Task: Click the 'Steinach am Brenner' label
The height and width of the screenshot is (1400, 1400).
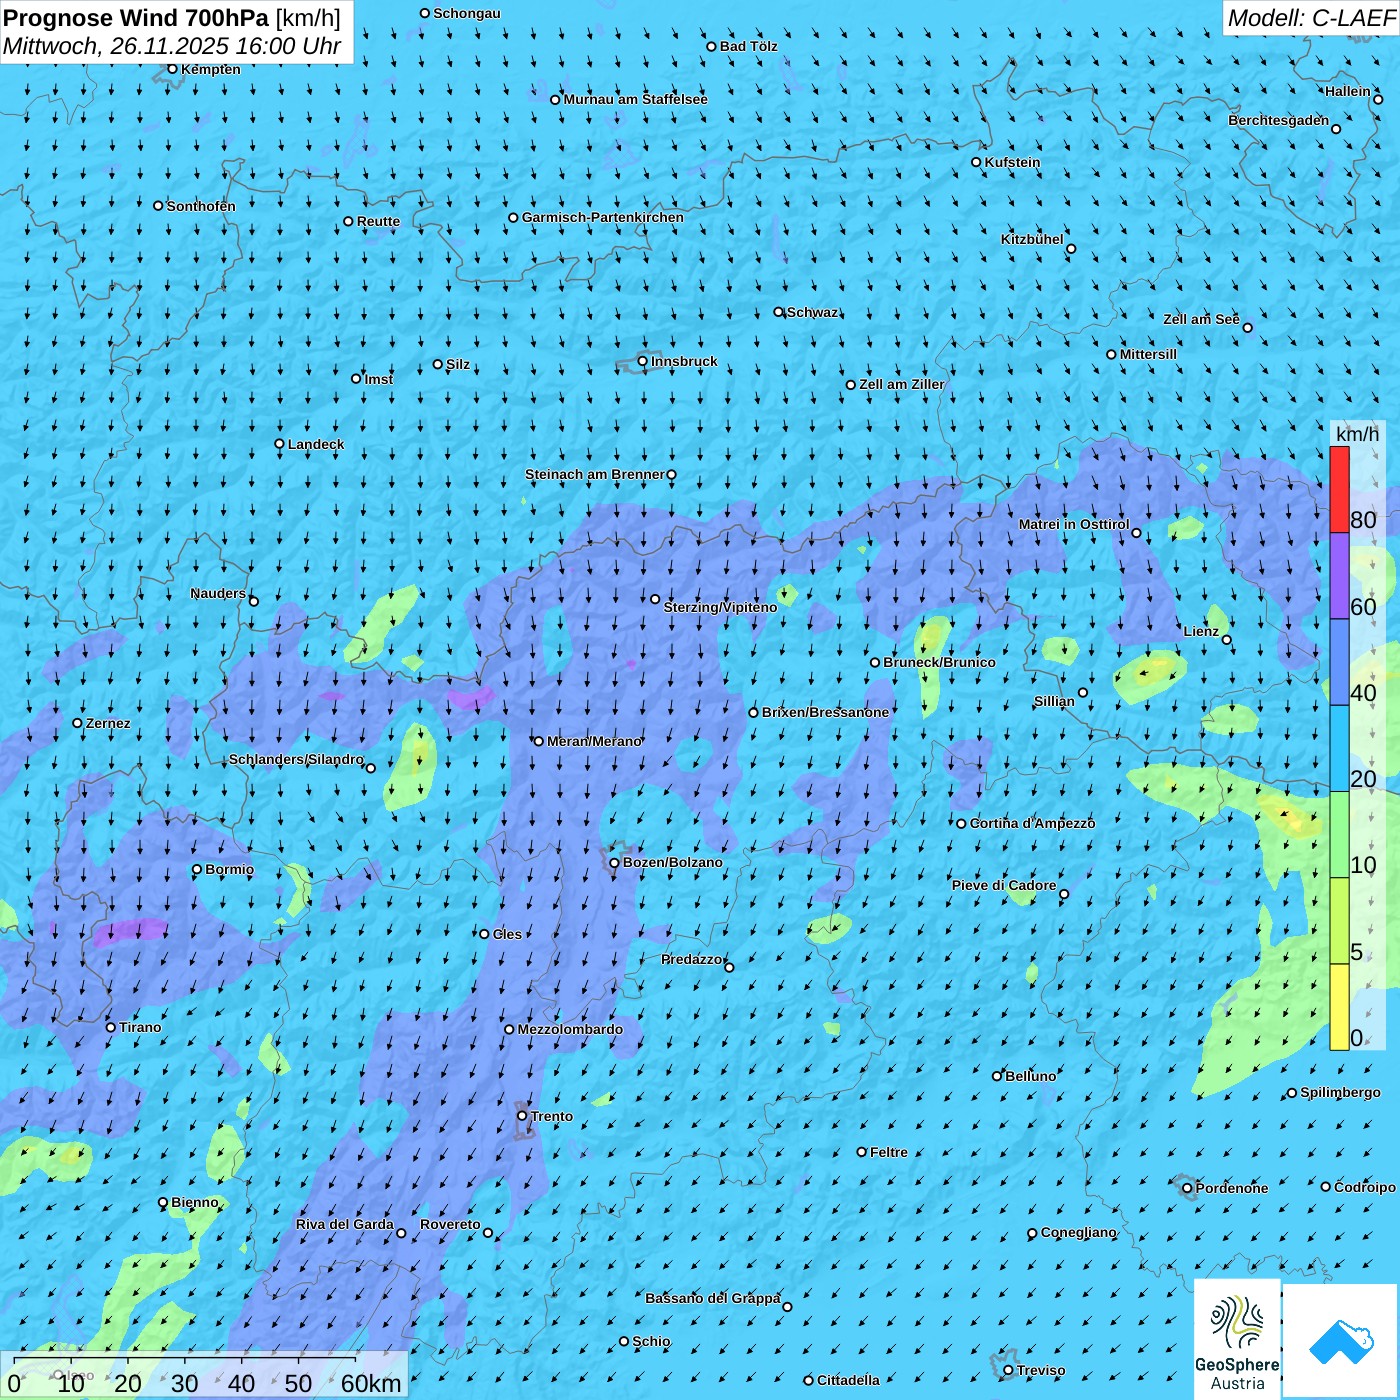Action: click(594, 474)
